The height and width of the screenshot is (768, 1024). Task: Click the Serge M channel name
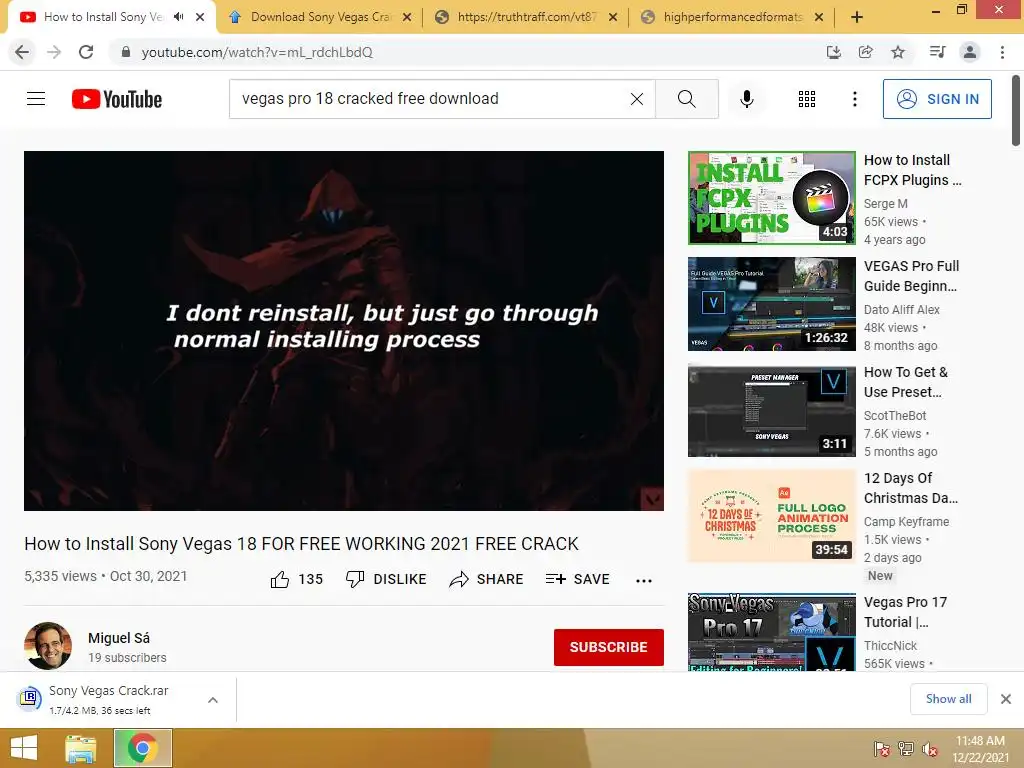tap(886, 204)
